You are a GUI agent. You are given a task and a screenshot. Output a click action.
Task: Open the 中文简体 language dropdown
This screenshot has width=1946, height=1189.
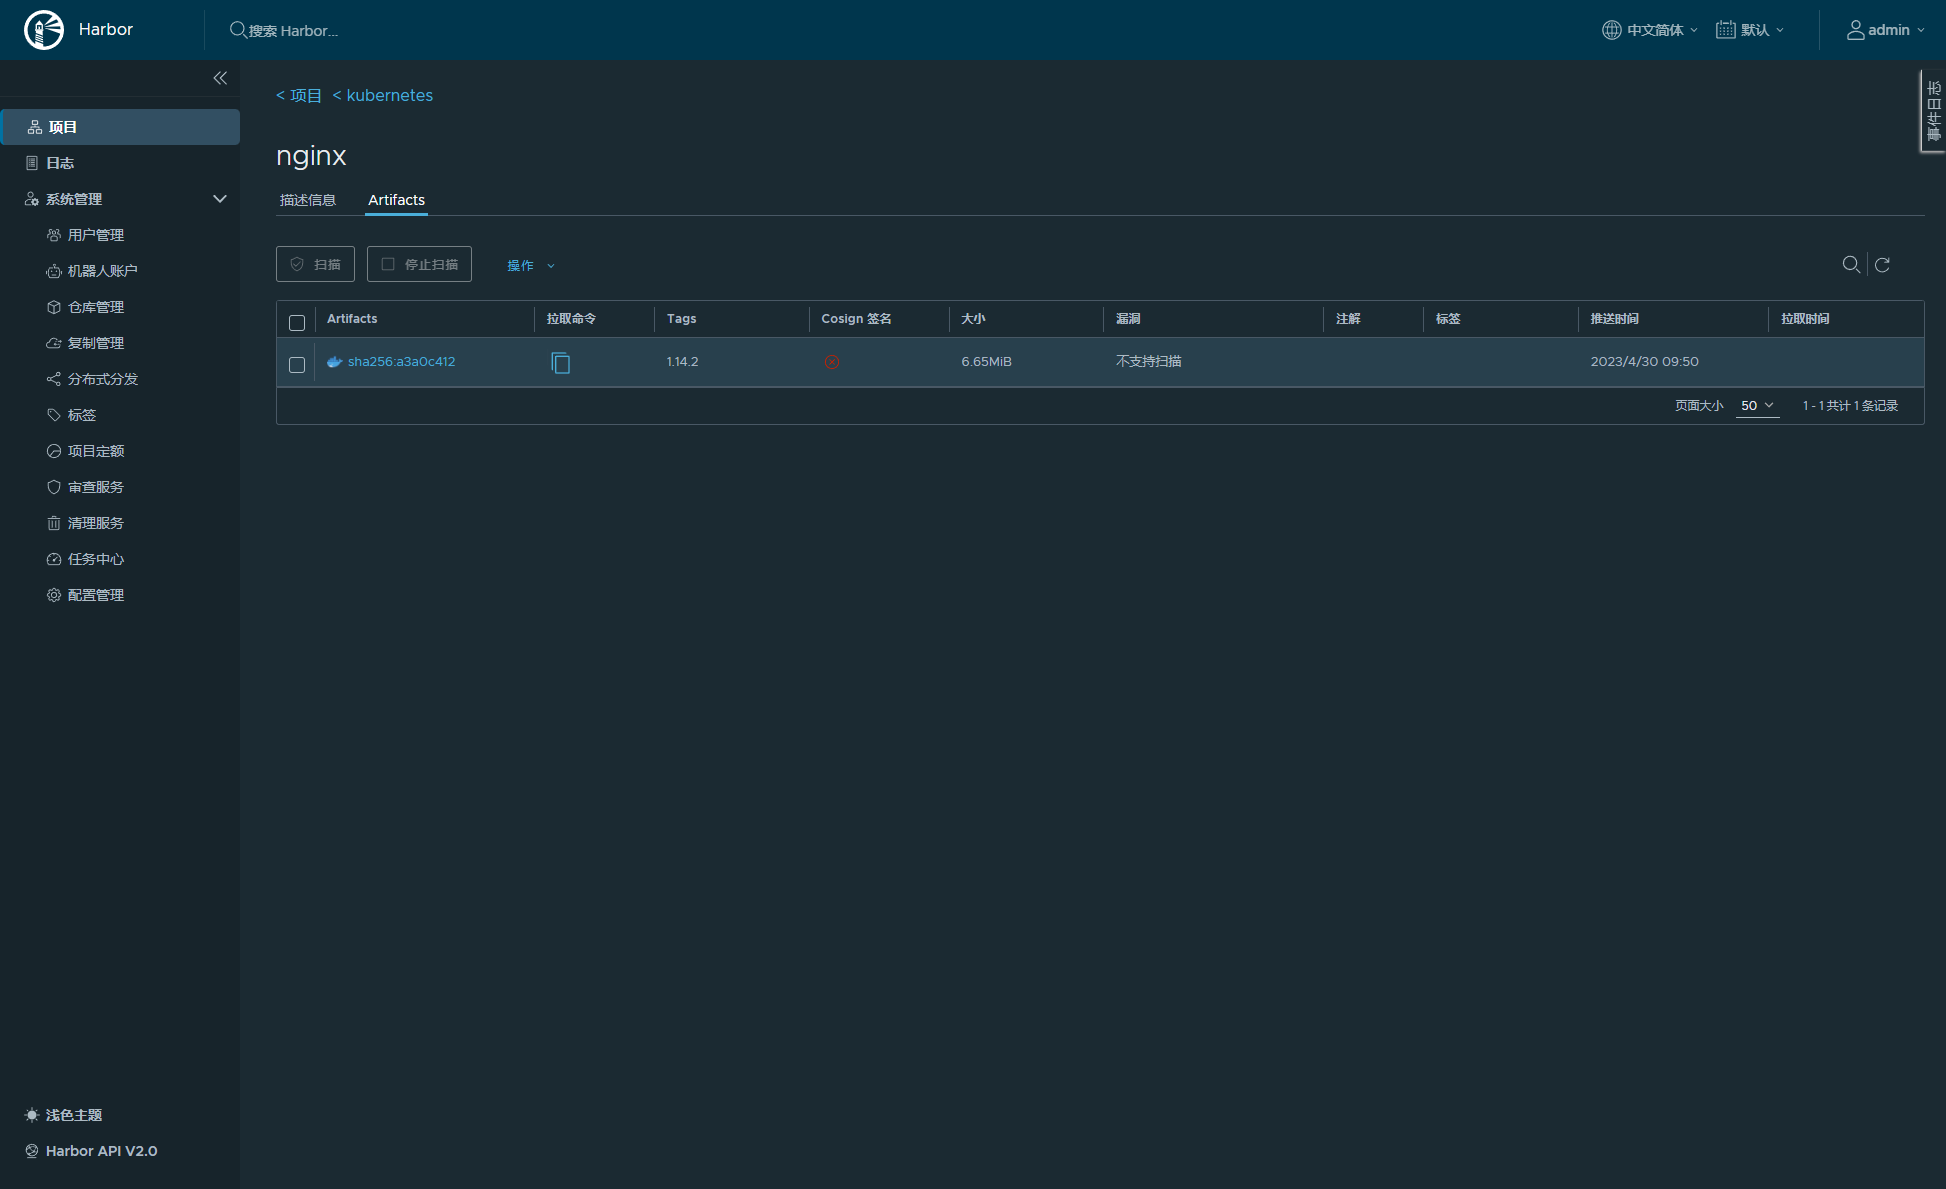coord(1650,30)
